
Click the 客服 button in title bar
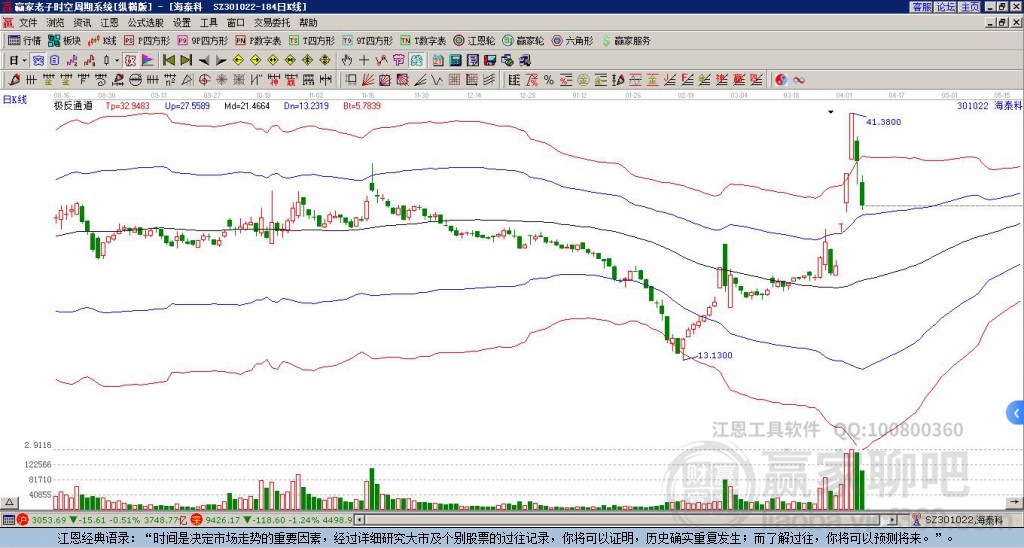pos(921,7)
